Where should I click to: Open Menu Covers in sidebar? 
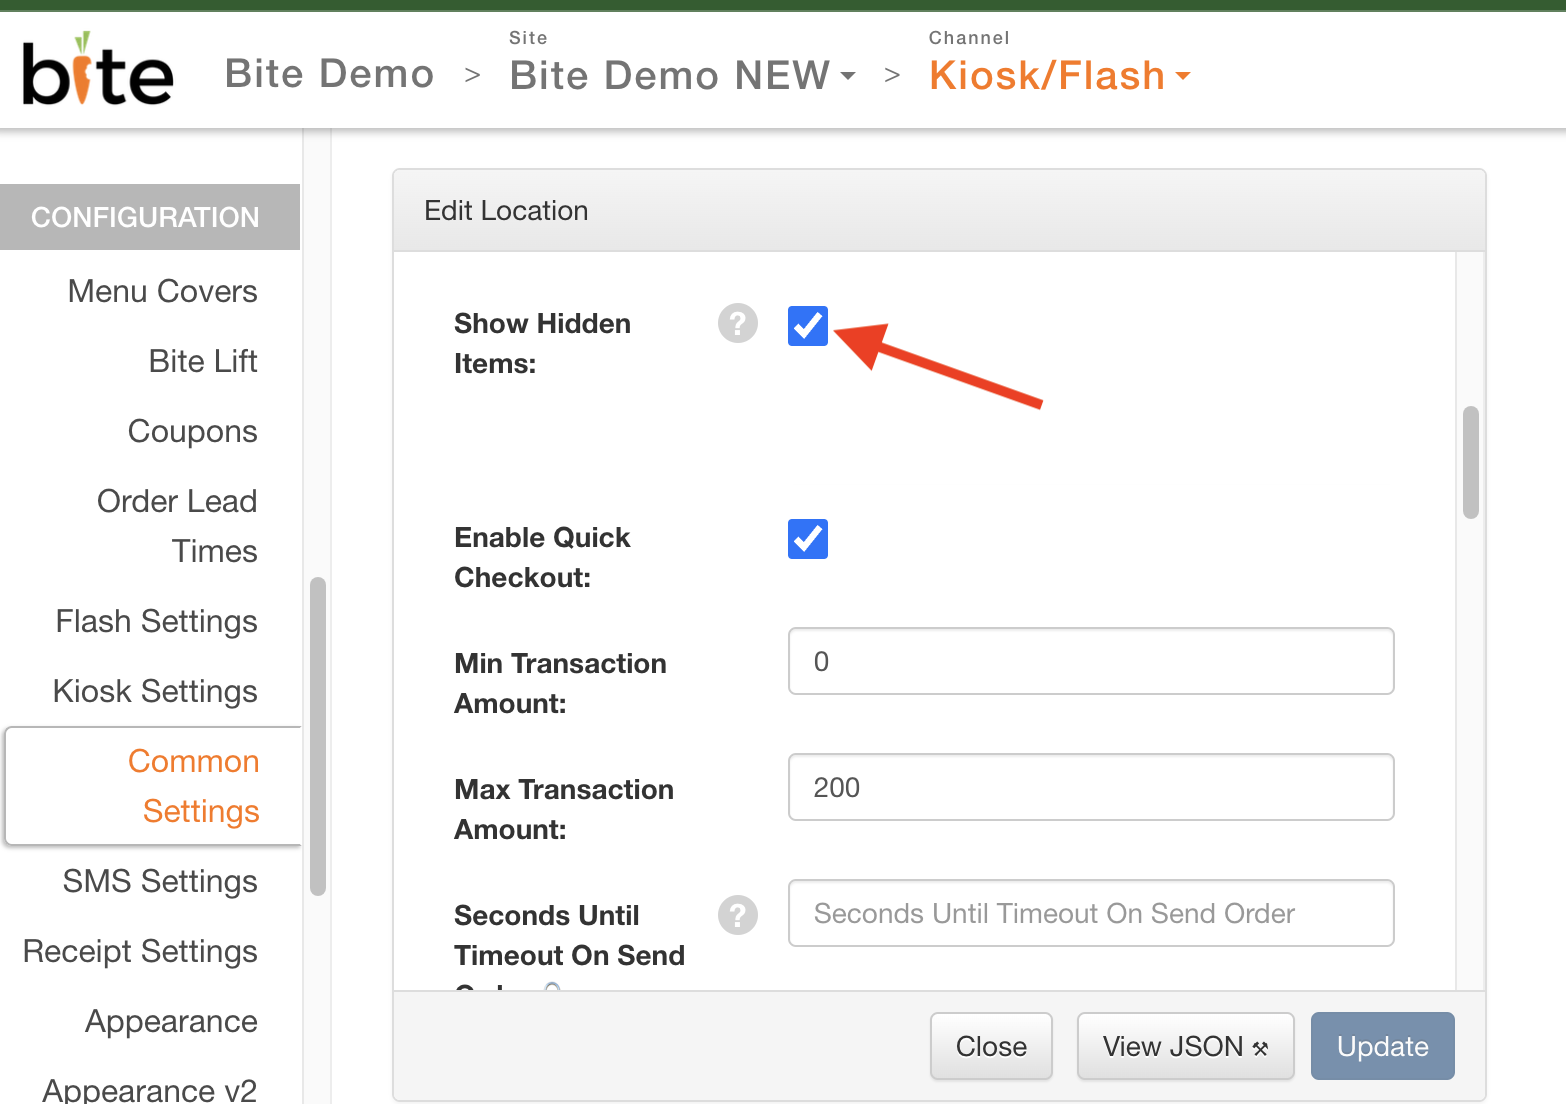[162, 291]
